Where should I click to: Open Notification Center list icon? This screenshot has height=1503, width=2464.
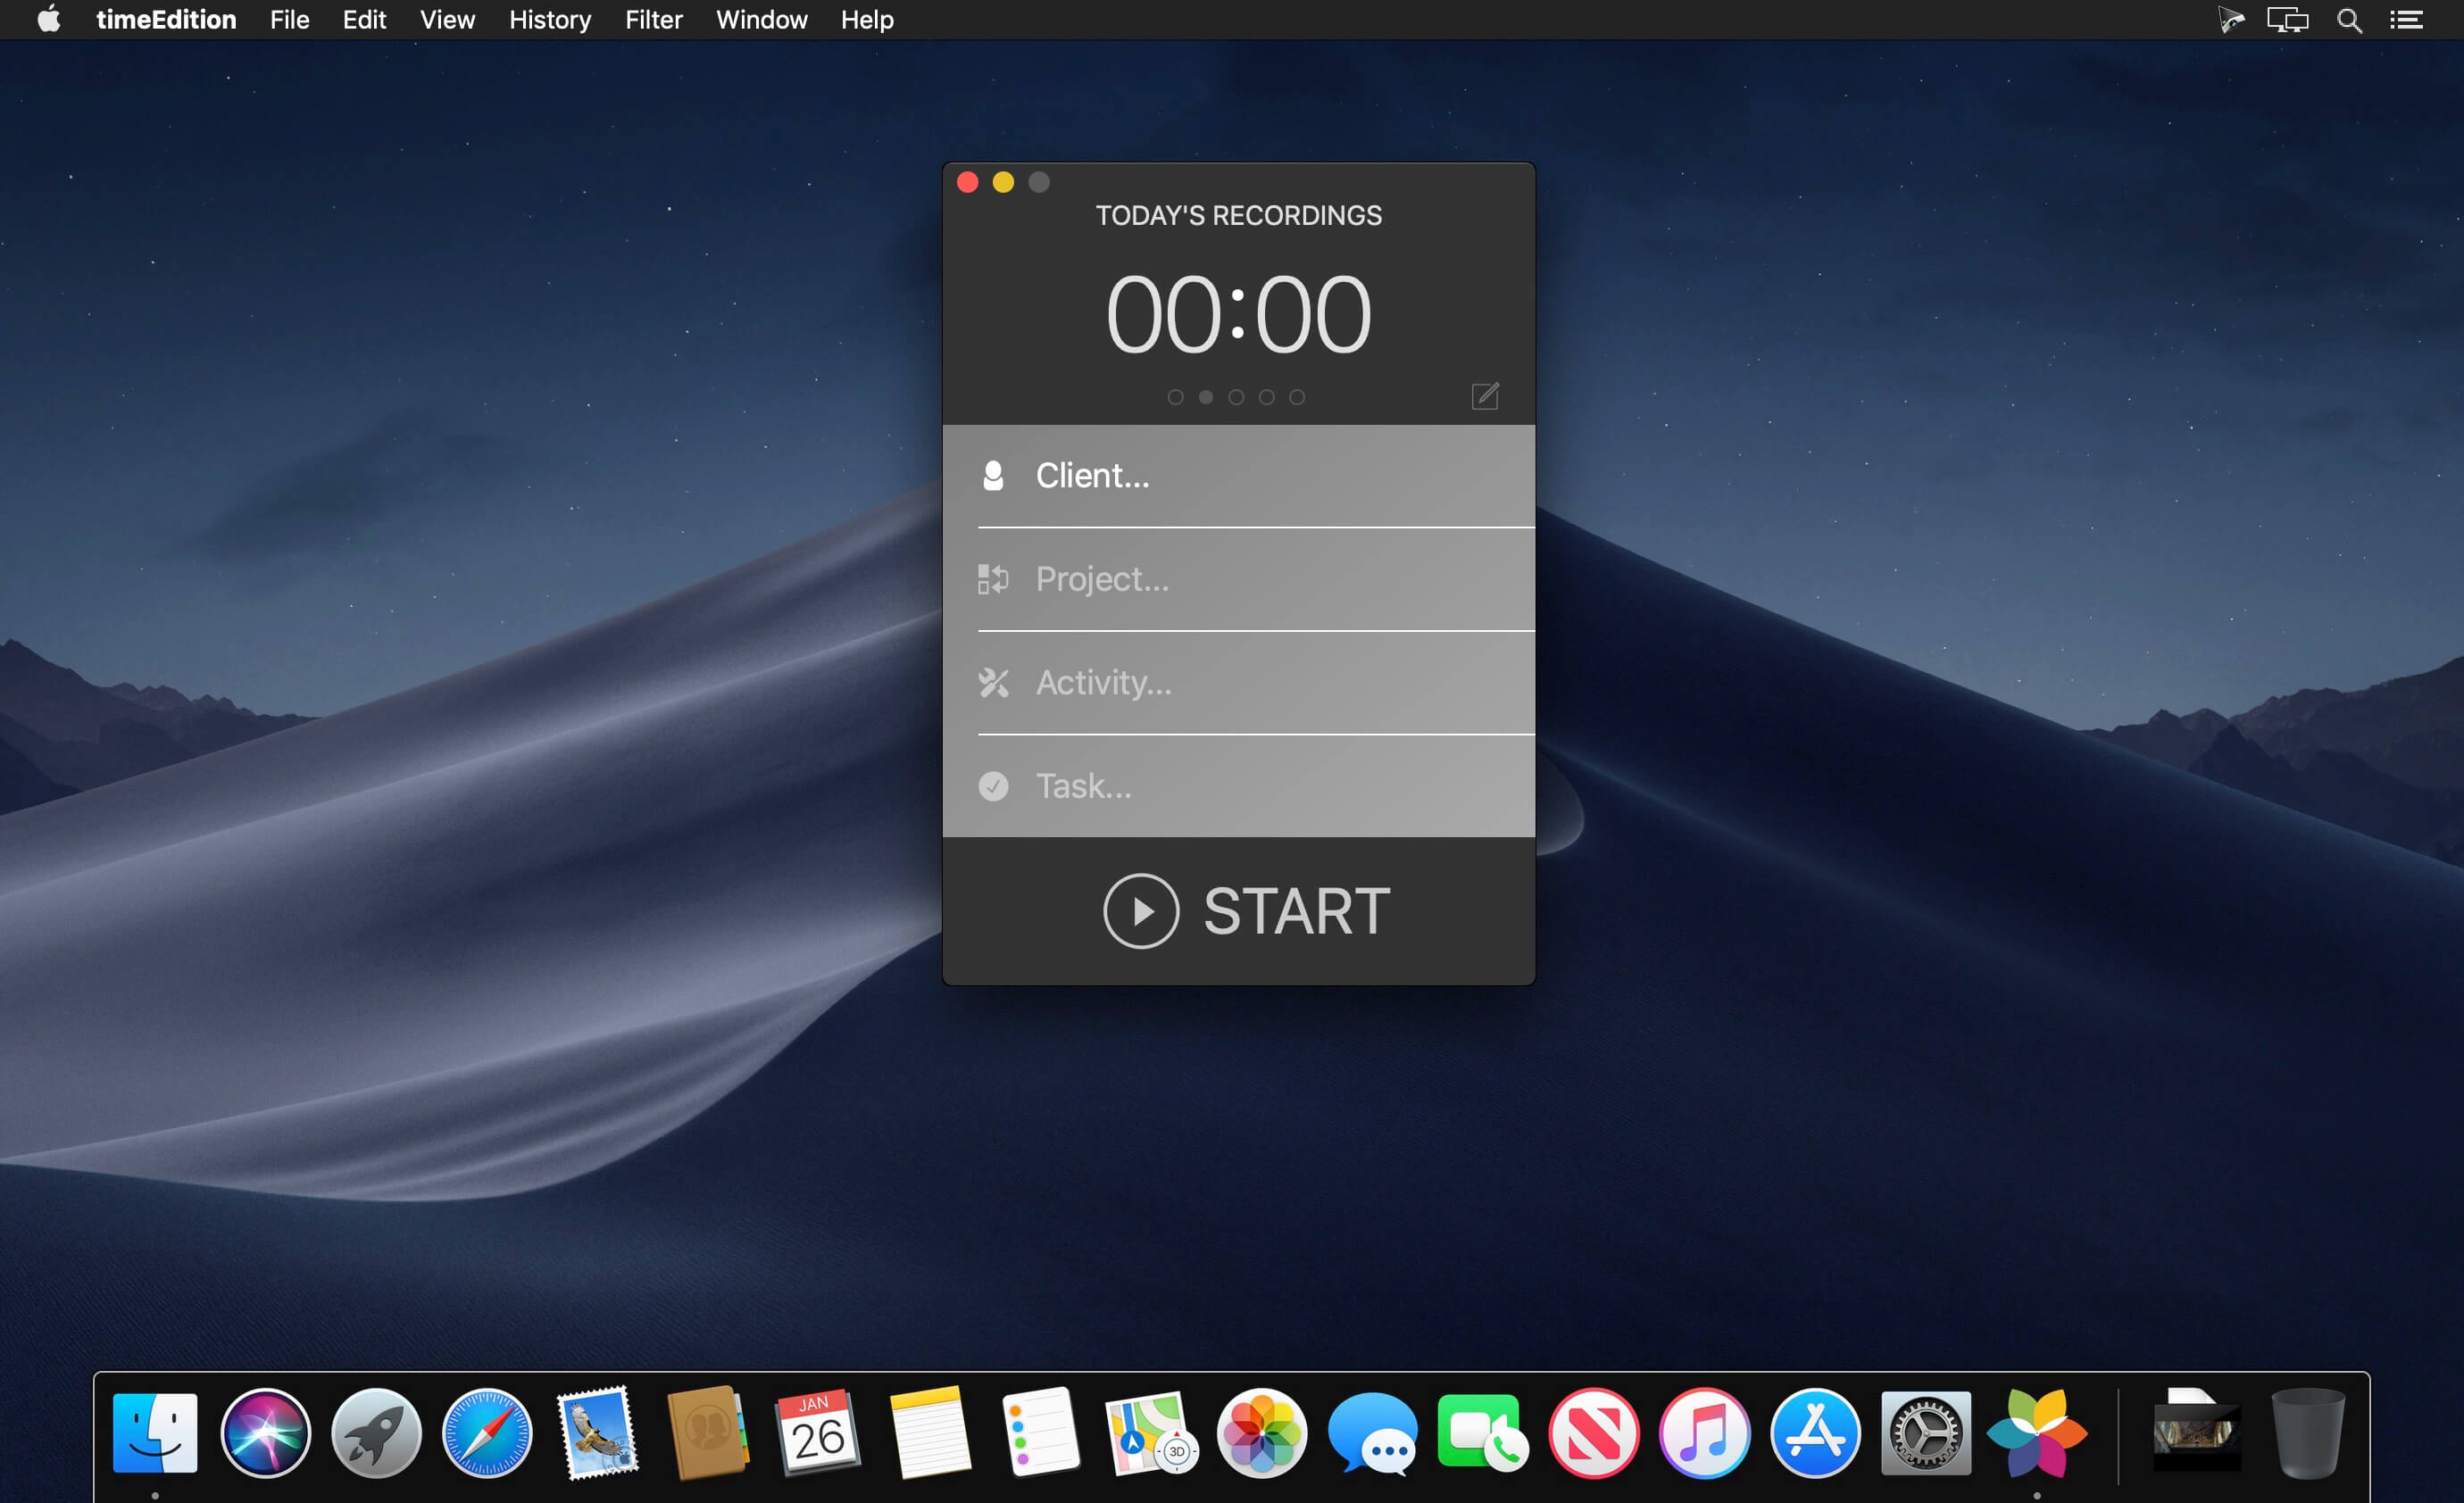tap(2406, 20)
